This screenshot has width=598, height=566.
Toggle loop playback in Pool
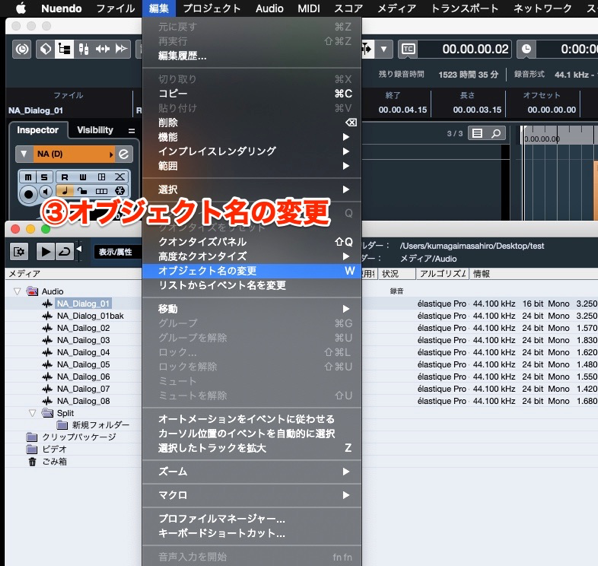pos(64,252)
